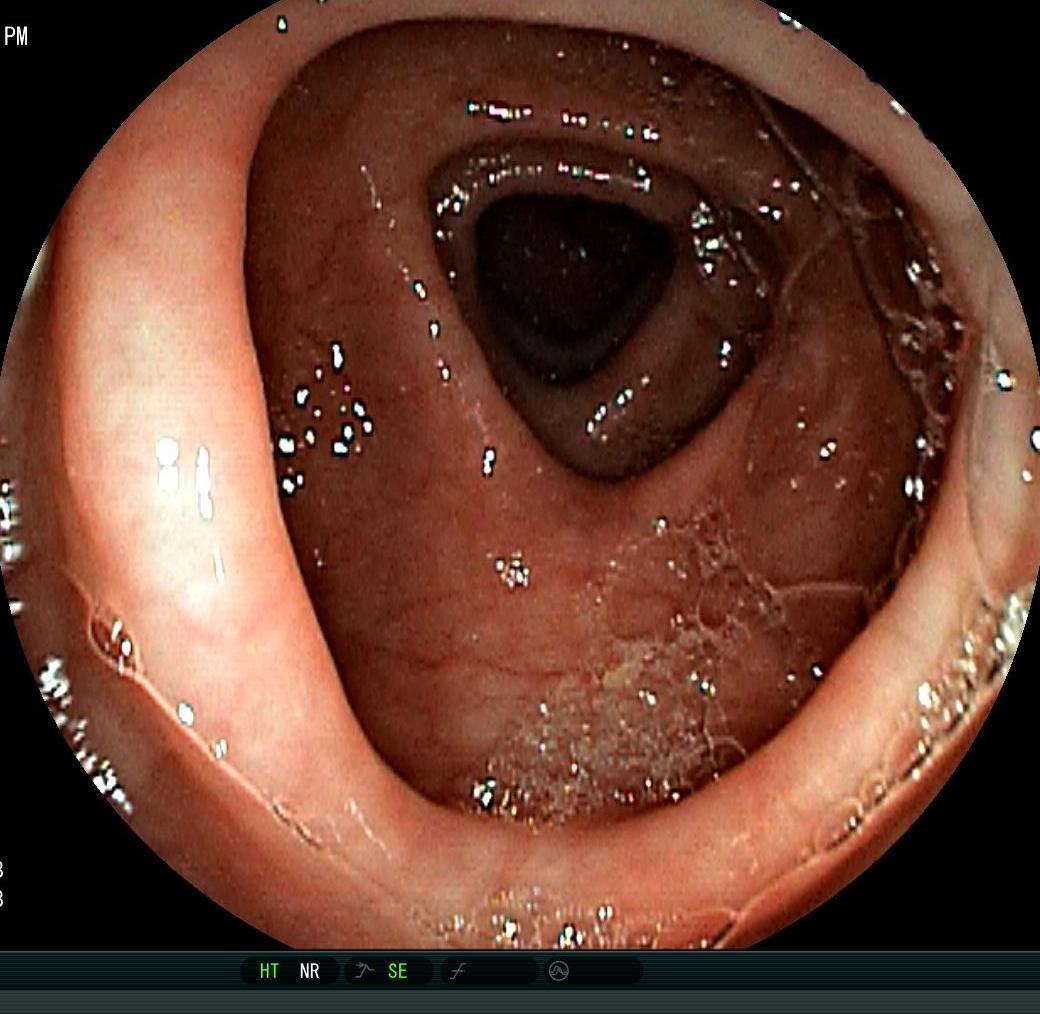Select the structure enhancement curve icon
Screen dimensions: 1040x1014
click(x=364, y=971)
